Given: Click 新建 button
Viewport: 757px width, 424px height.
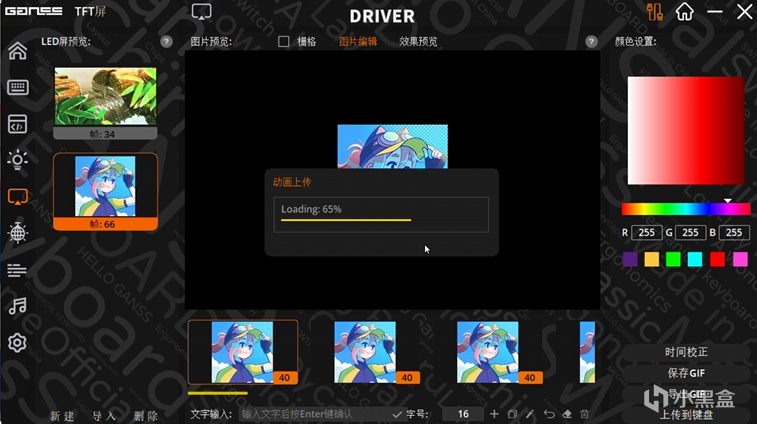Looking at the screenshot, I should [x=62, y=416].
